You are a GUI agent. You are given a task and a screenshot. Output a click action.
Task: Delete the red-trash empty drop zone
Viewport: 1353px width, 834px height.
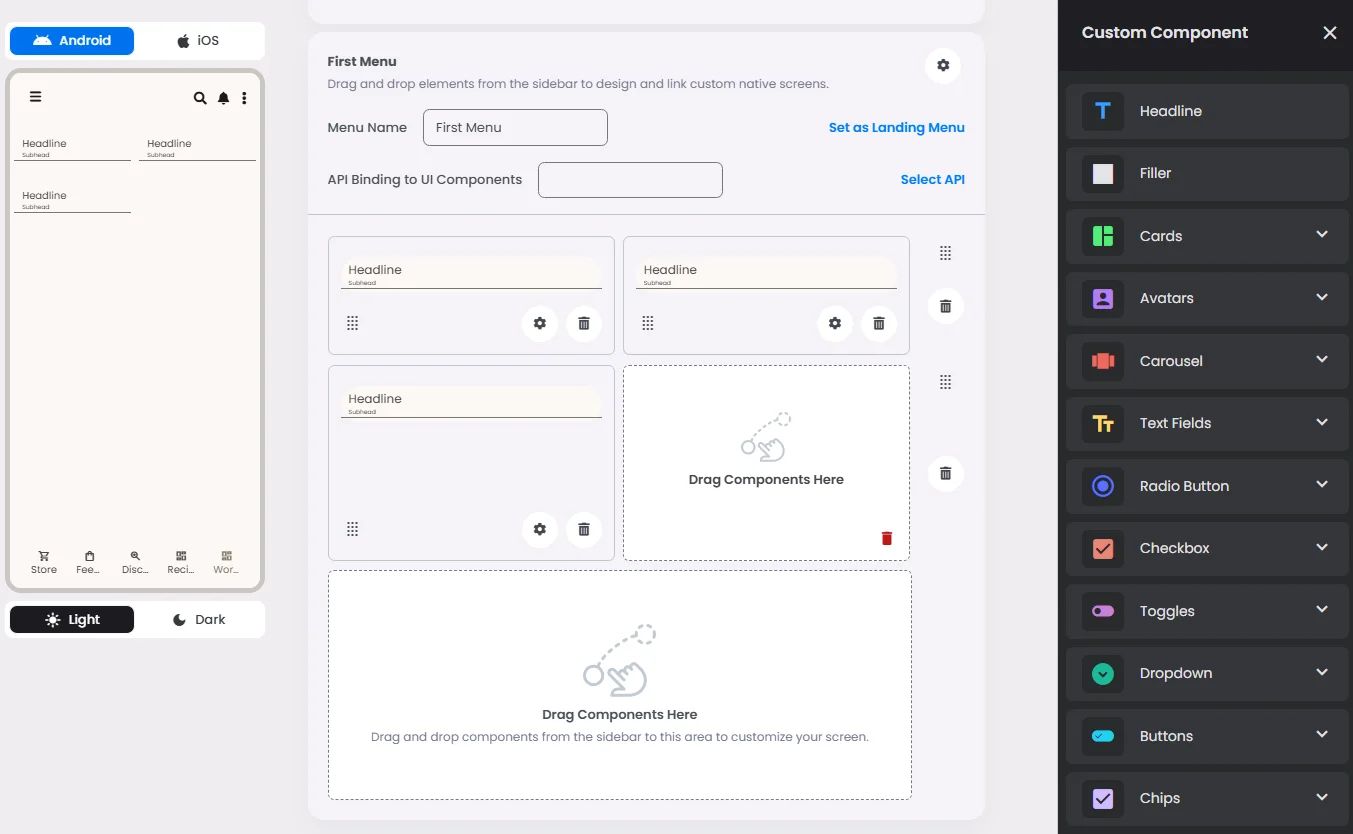point(886,538)
